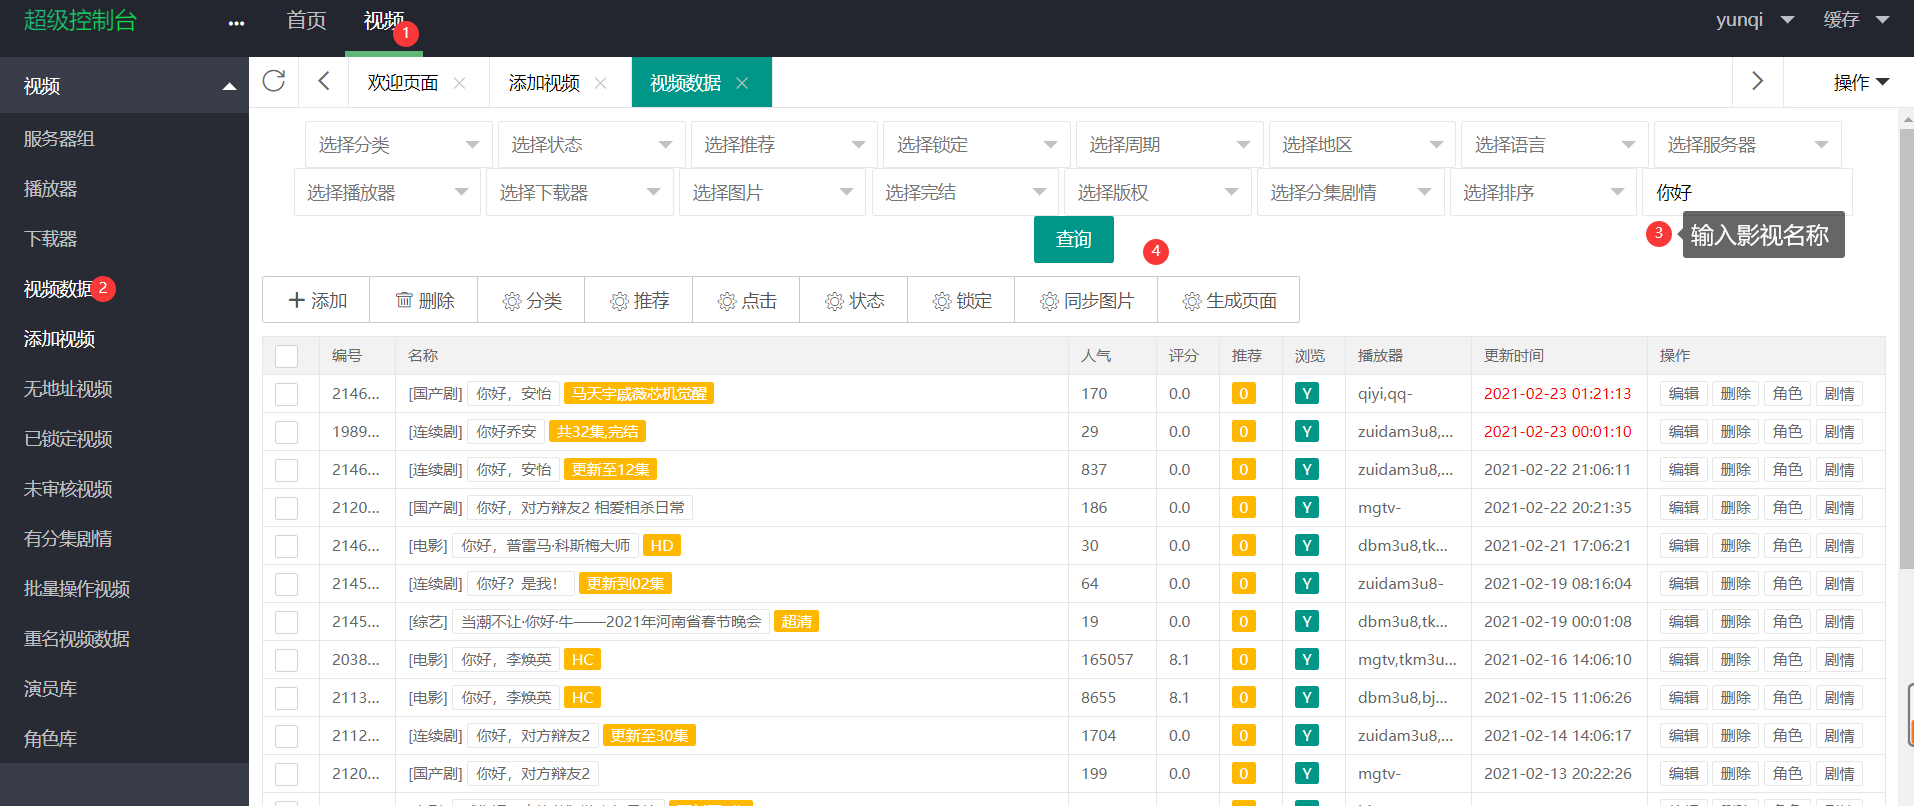1914x806 pixels.
Task: Open the 选择播放器 dropdown
Action: [387, 193]
